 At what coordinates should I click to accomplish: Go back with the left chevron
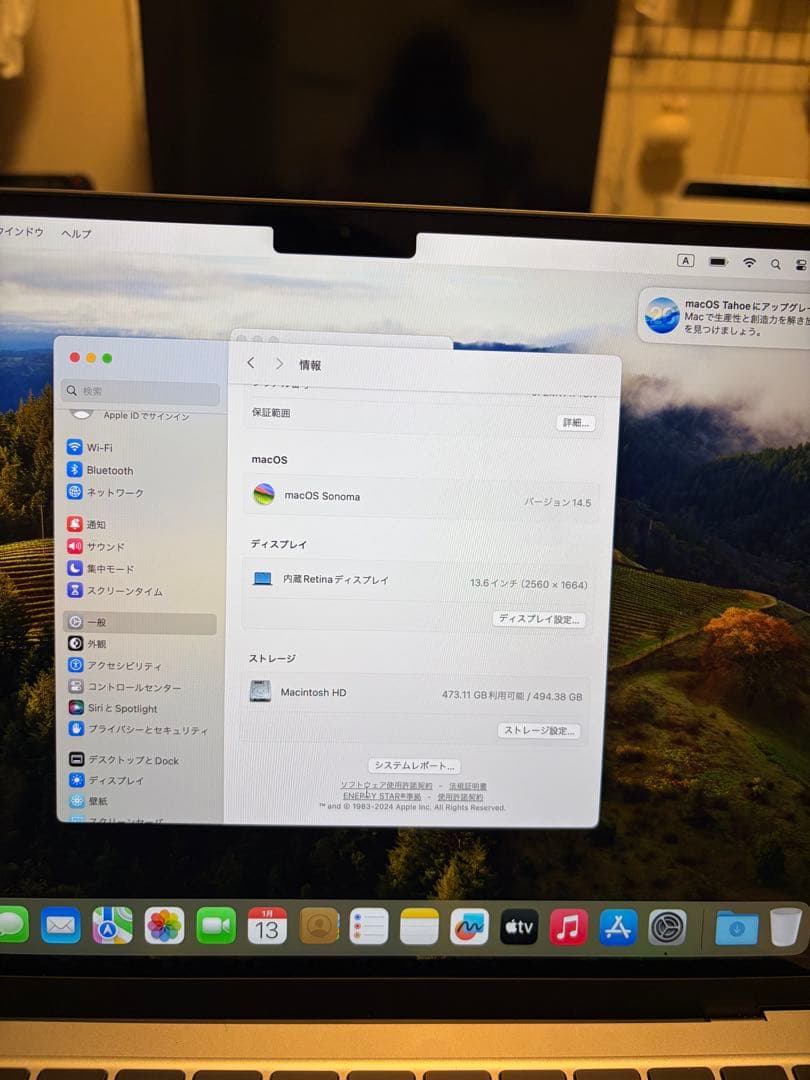click(251, 363)
